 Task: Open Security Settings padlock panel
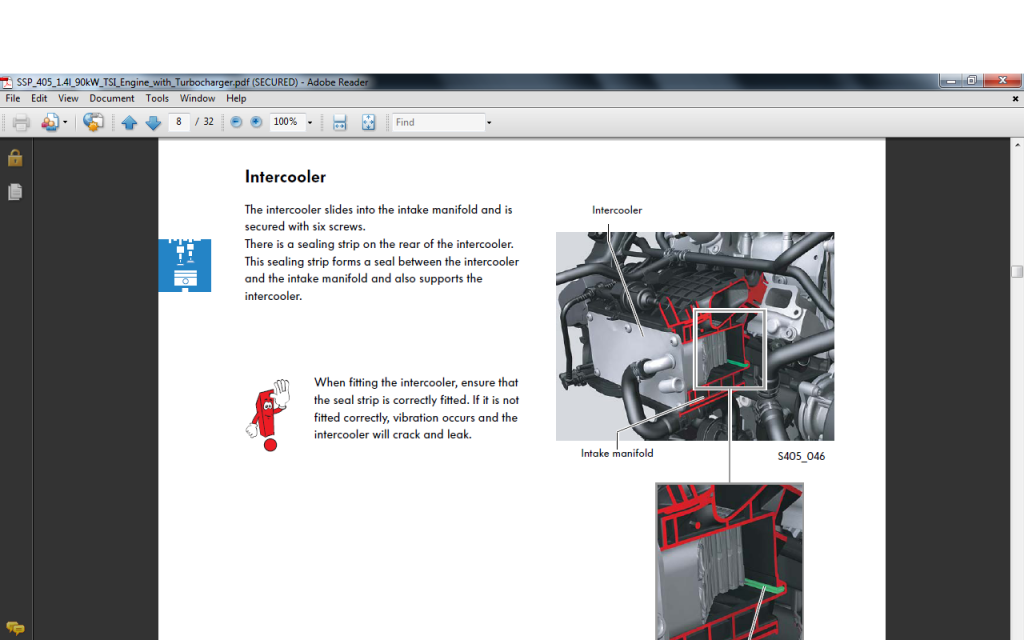[15, 158]
